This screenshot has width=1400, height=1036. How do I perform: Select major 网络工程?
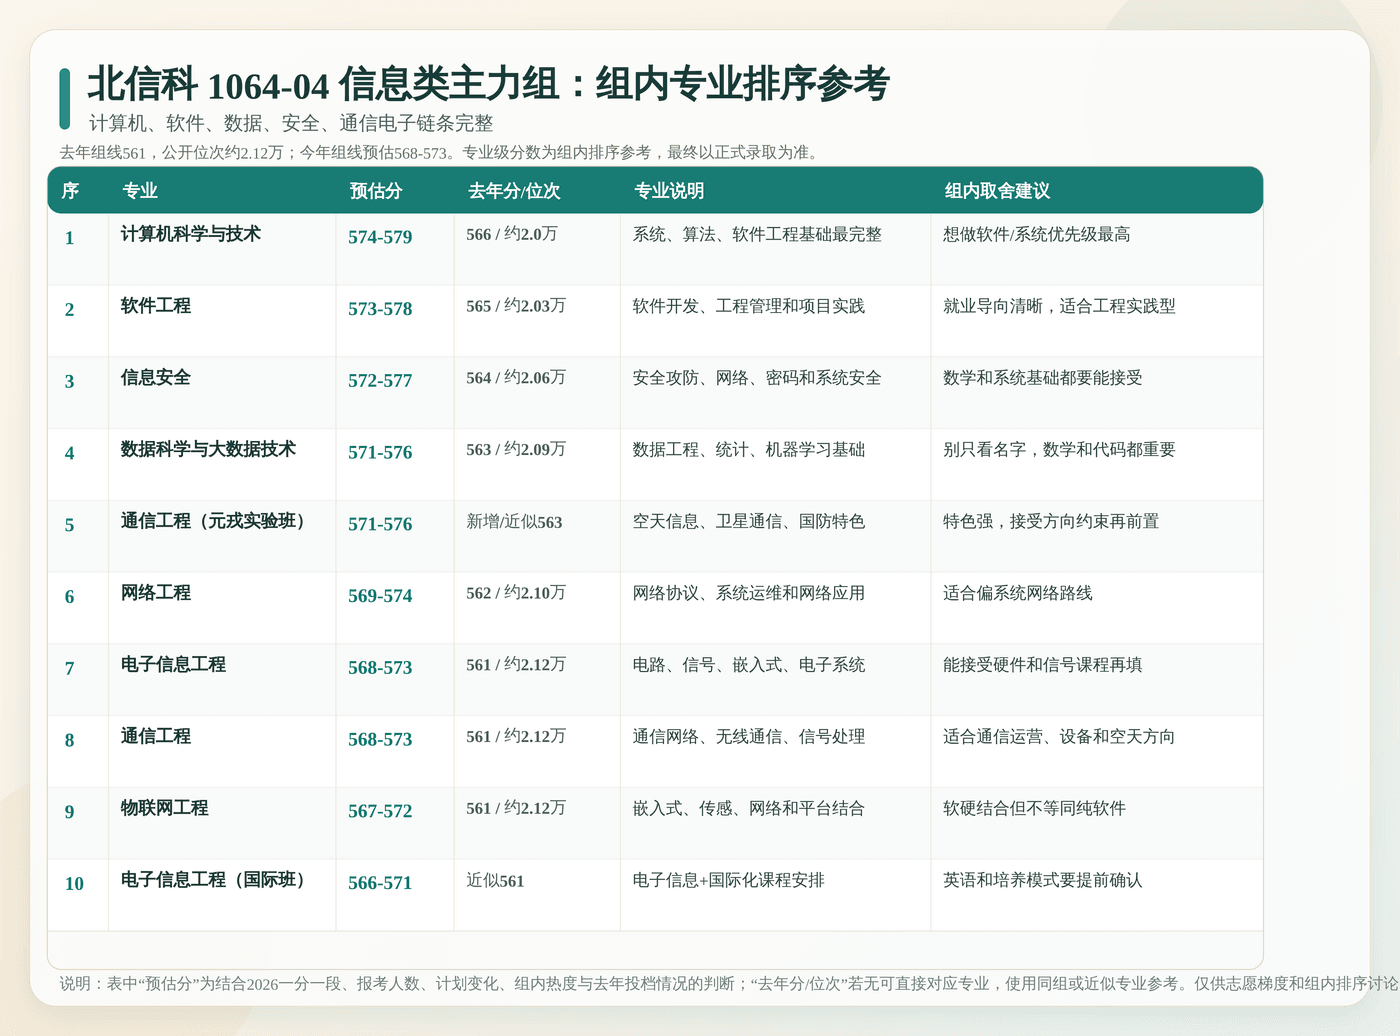[156, 593]
